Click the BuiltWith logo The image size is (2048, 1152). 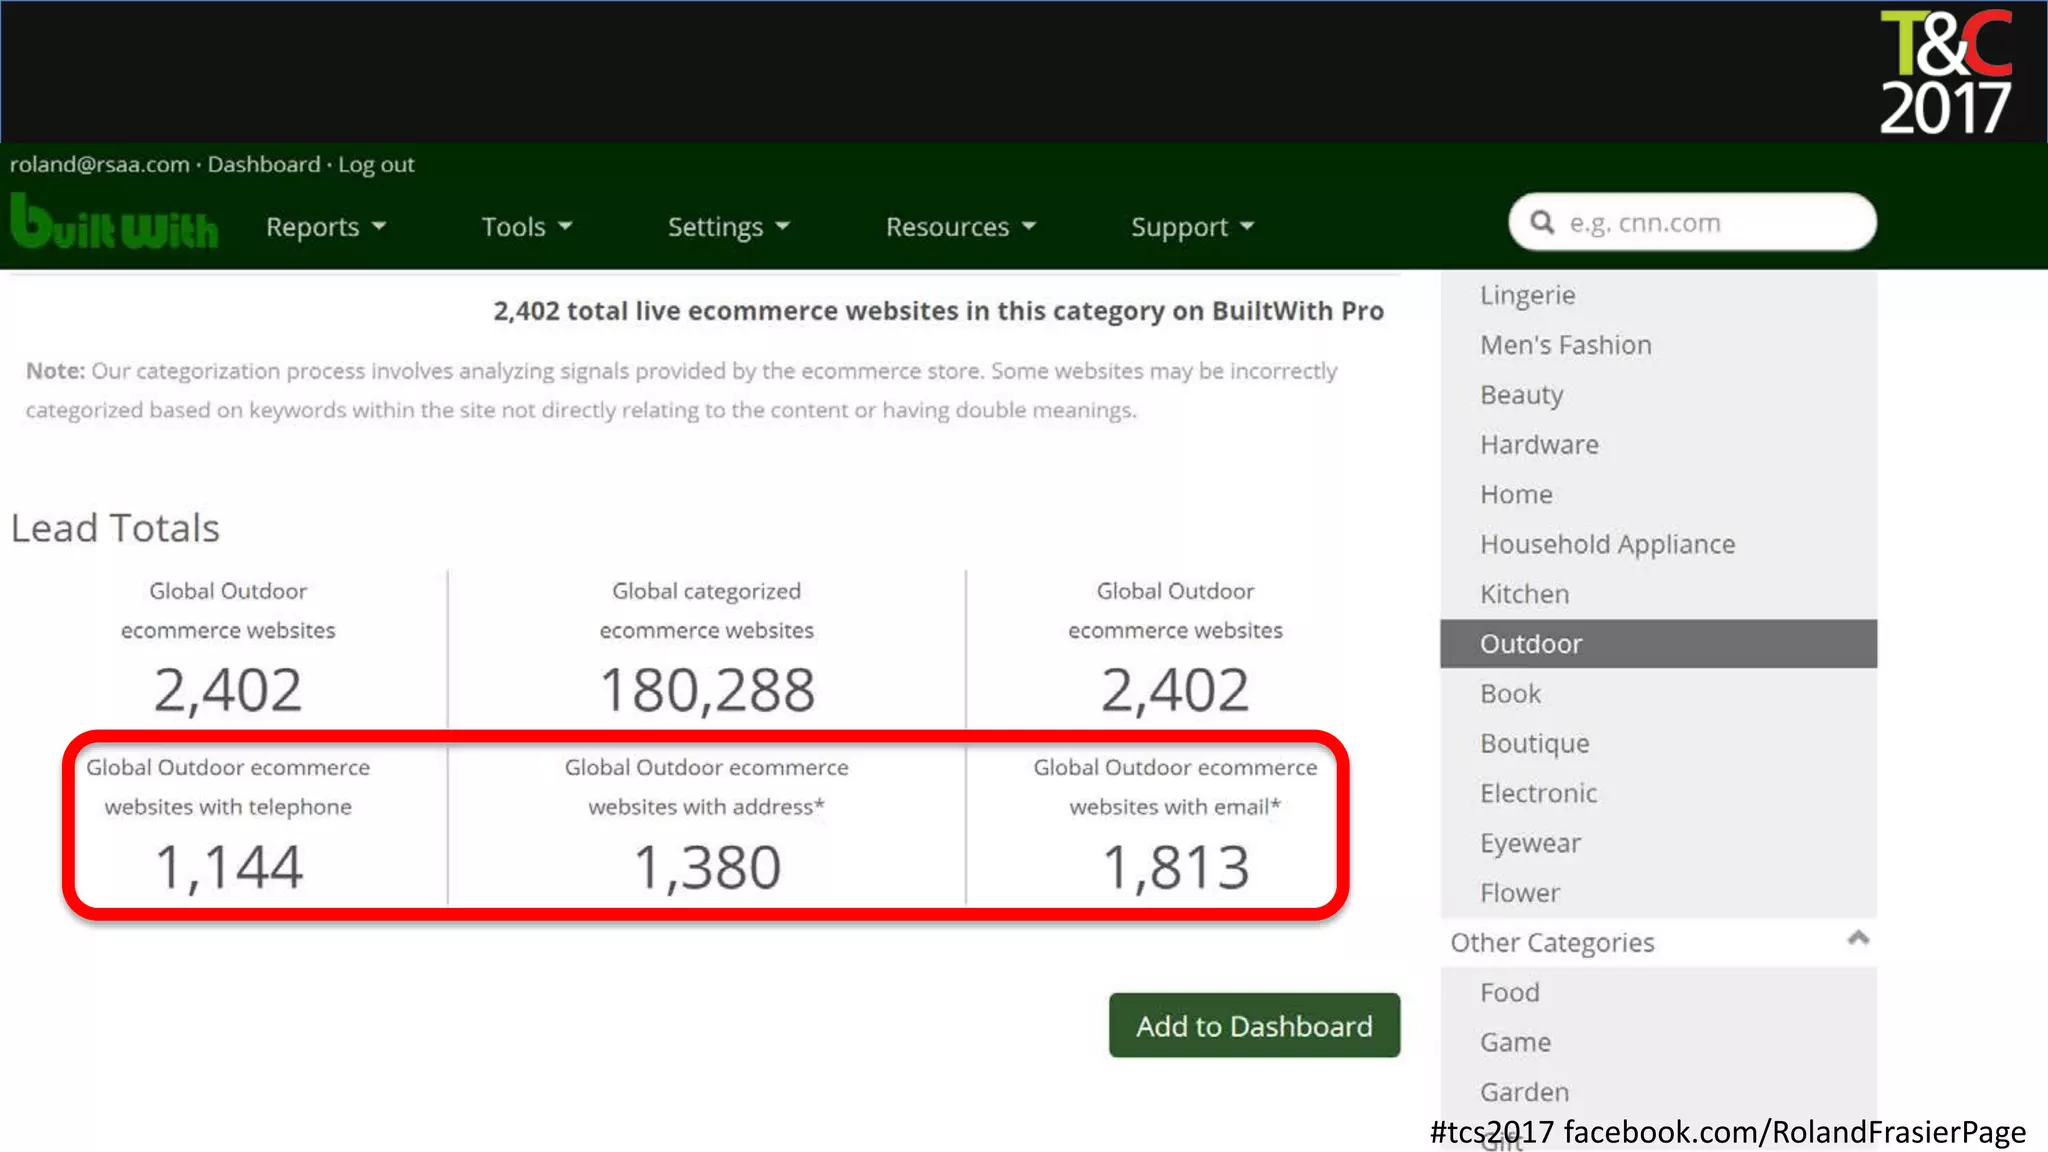(x=114, y=222)
